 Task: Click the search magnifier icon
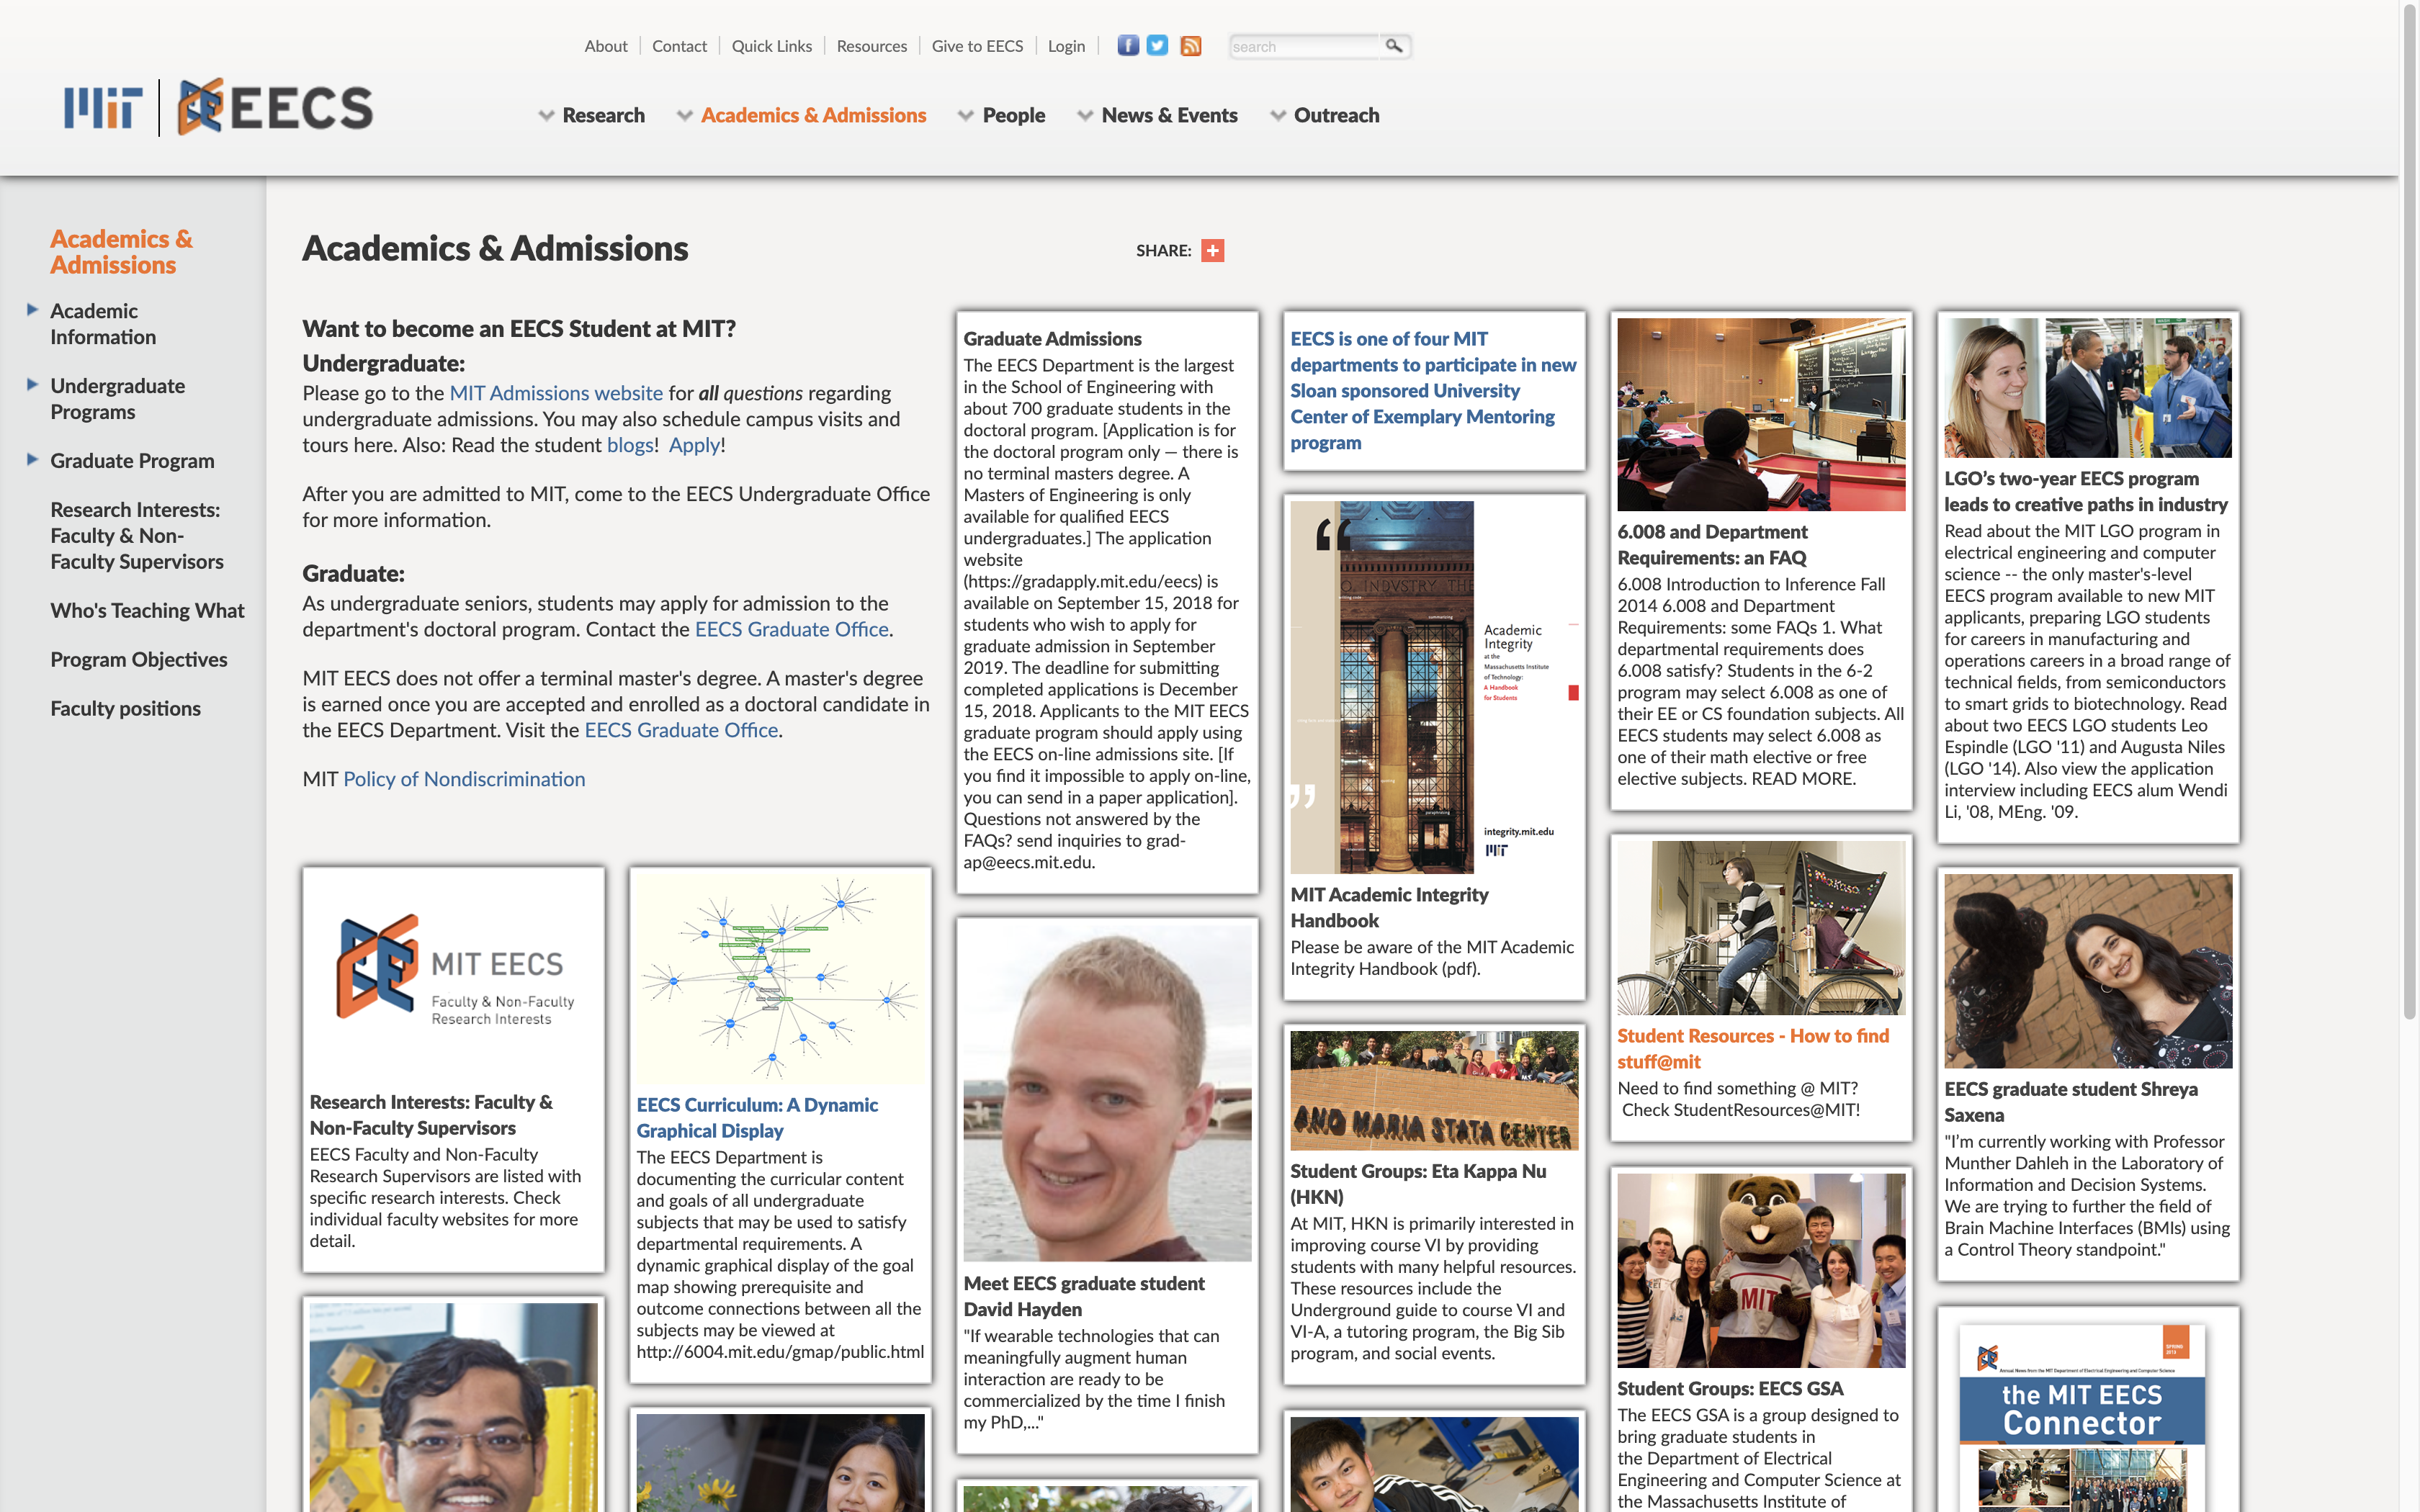(1393, 46)
